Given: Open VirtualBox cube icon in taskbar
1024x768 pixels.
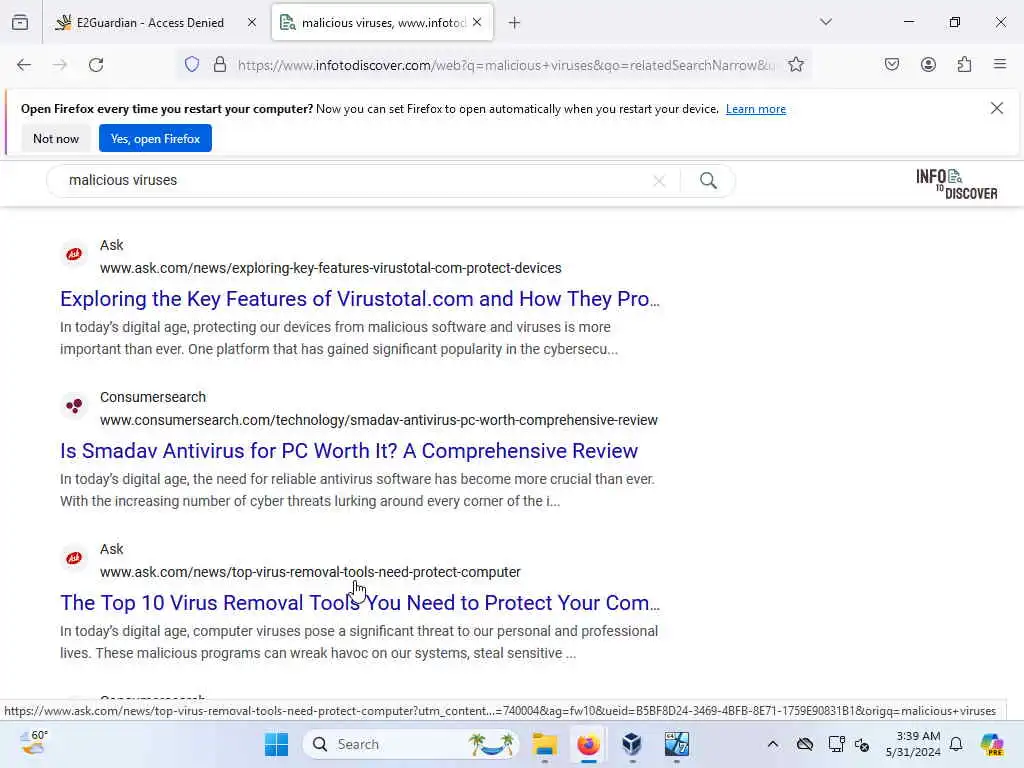Looking at the screenshot, I should [632, 744].
